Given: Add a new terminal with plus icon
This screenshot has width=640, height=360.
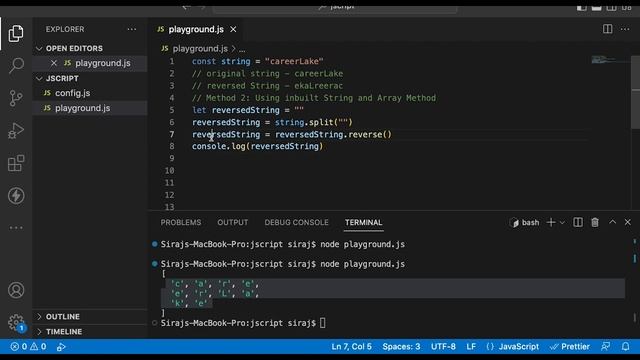Looking at the screenshot, I should [x=551, y=222].
